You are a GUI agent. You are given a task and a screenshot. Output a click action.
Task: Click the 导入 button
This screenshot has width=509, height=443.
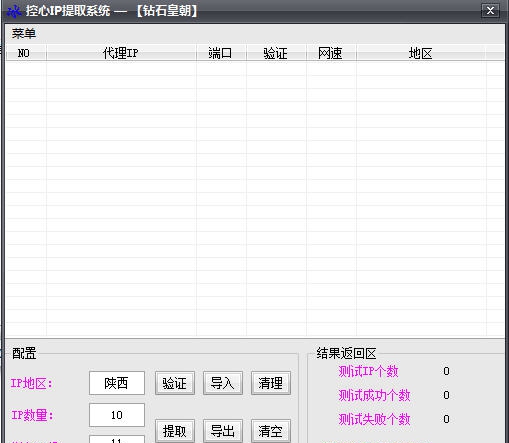coord(223,383)
